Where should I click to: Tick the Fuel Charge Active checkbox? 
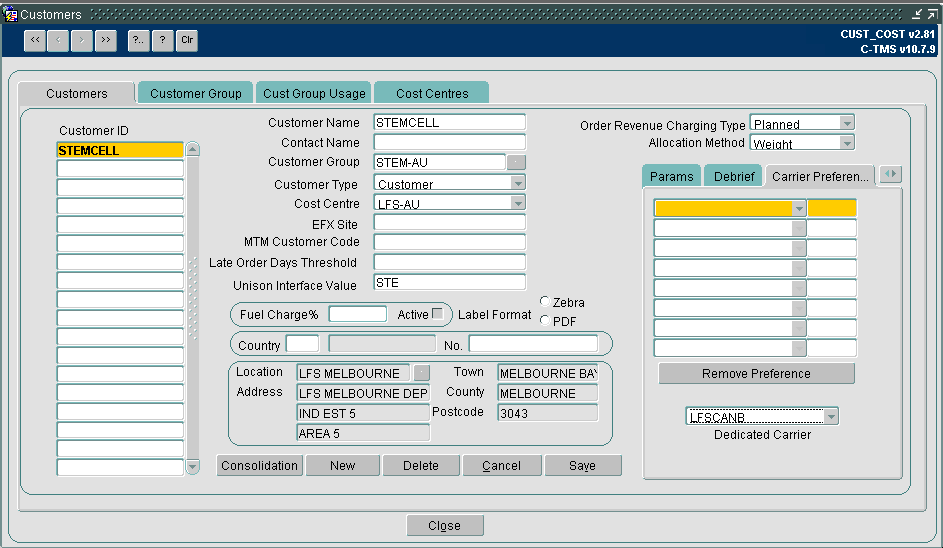click(438, 313)
